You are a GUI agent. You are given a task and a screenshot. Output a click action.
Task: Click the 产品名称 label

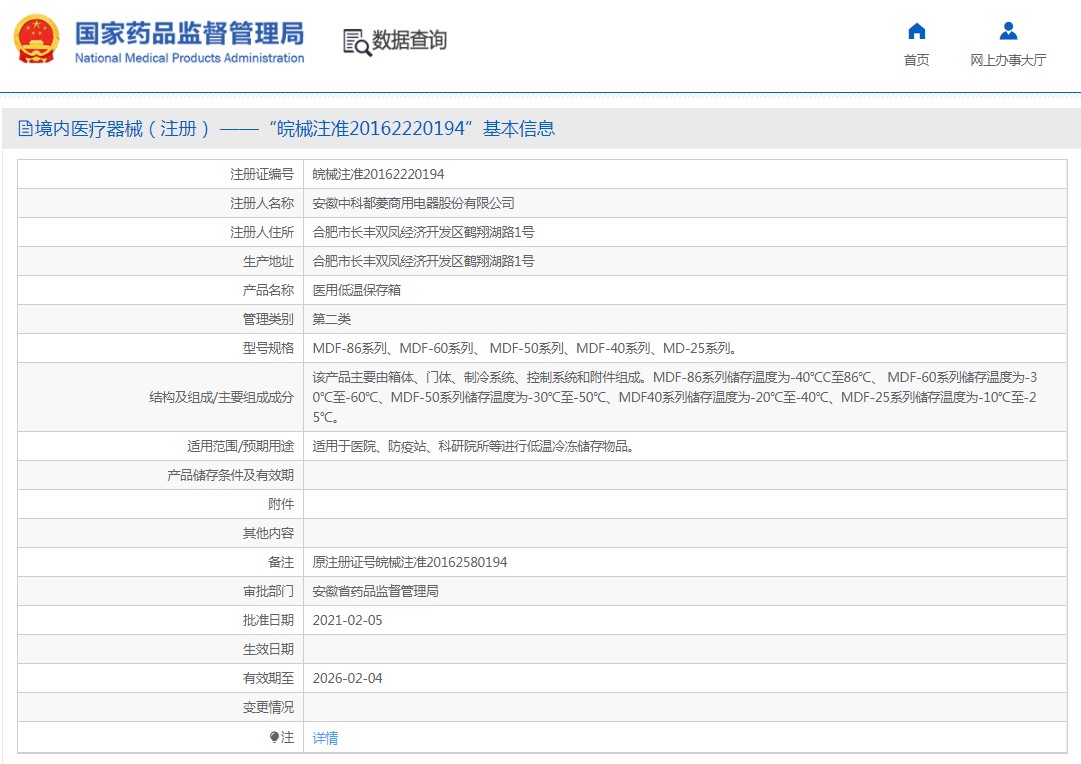268,290
